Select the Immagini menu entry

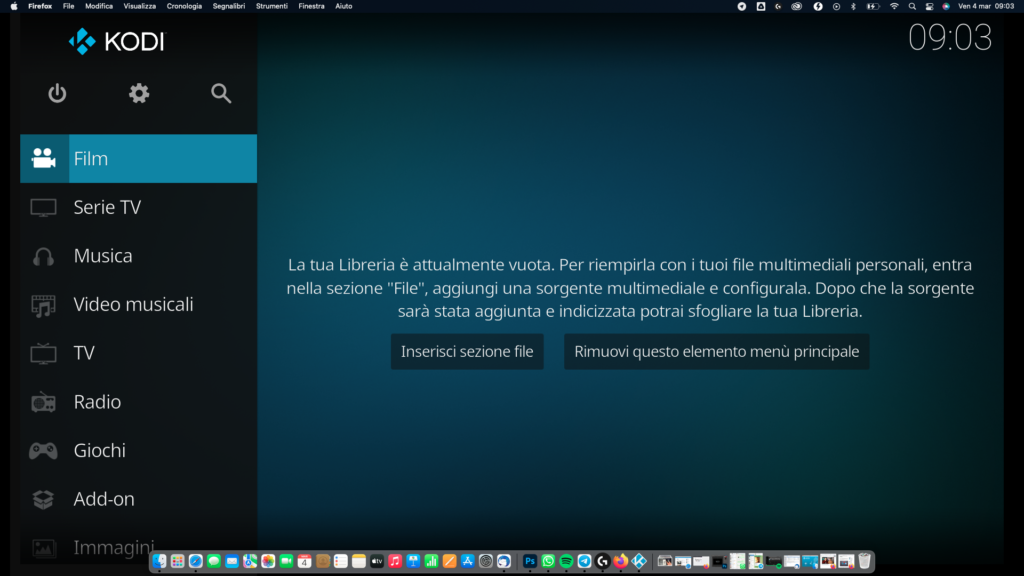114,547
